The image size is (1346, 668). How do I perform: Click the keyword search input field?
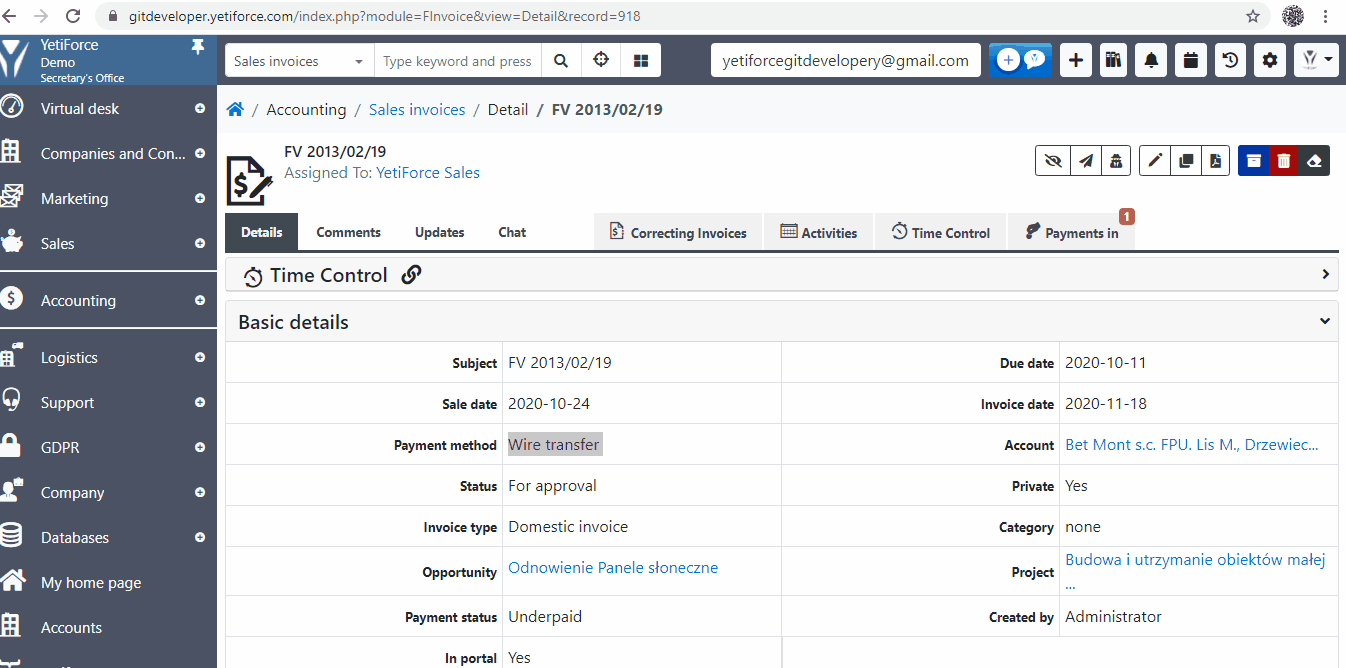point(458,61)
